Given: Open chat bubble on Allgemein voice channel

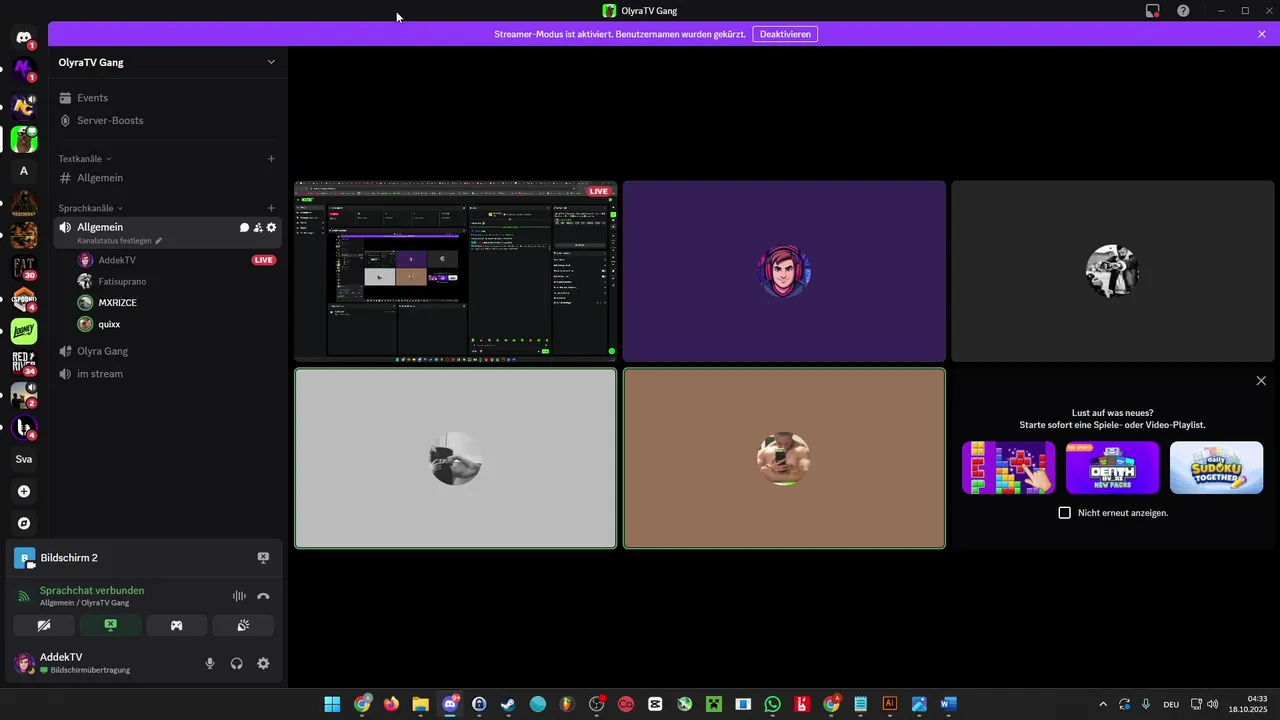Looking at the screenshot, I should click(244, 228).
